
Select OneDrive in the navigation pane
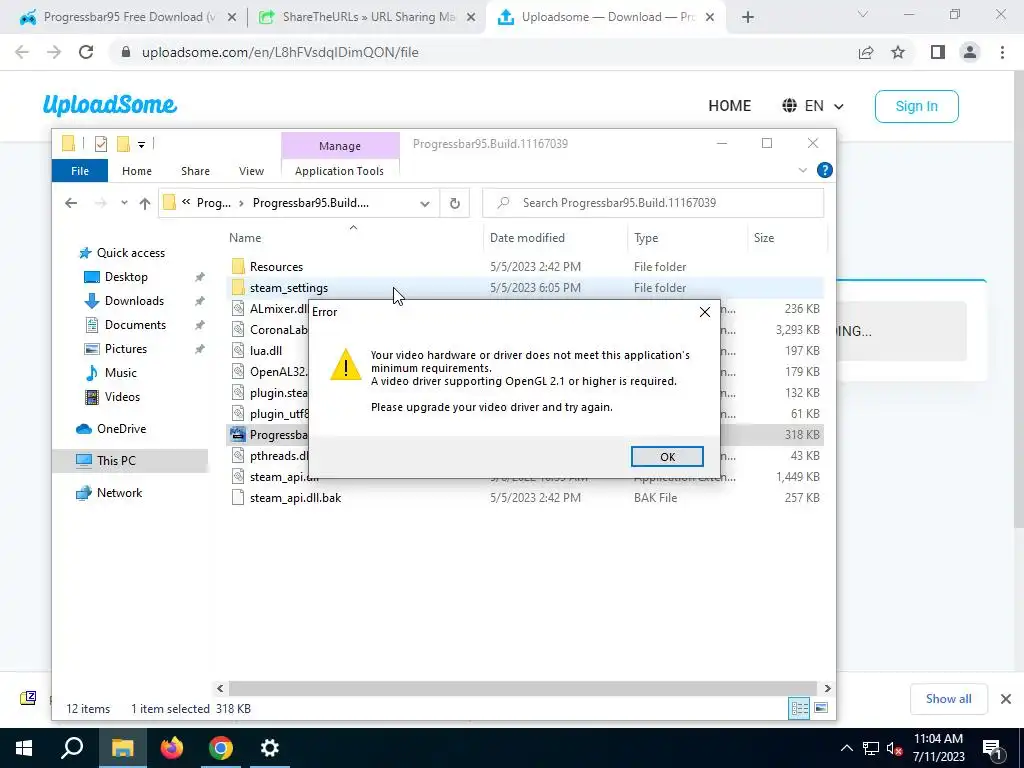click(121, 429)
